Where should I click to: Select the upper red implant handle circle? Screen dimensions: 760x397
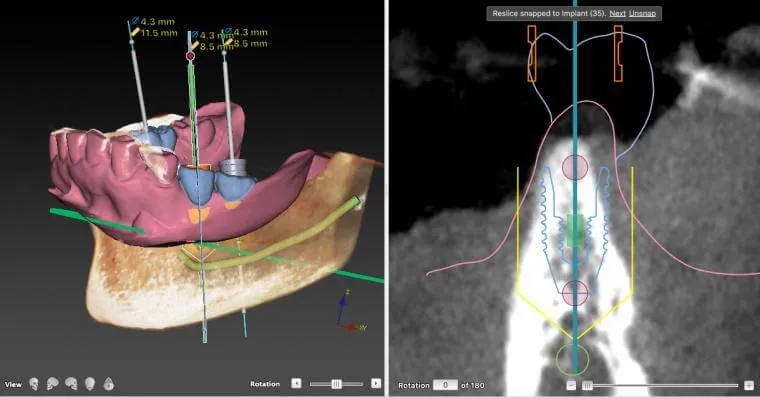[x=575, y=167]
